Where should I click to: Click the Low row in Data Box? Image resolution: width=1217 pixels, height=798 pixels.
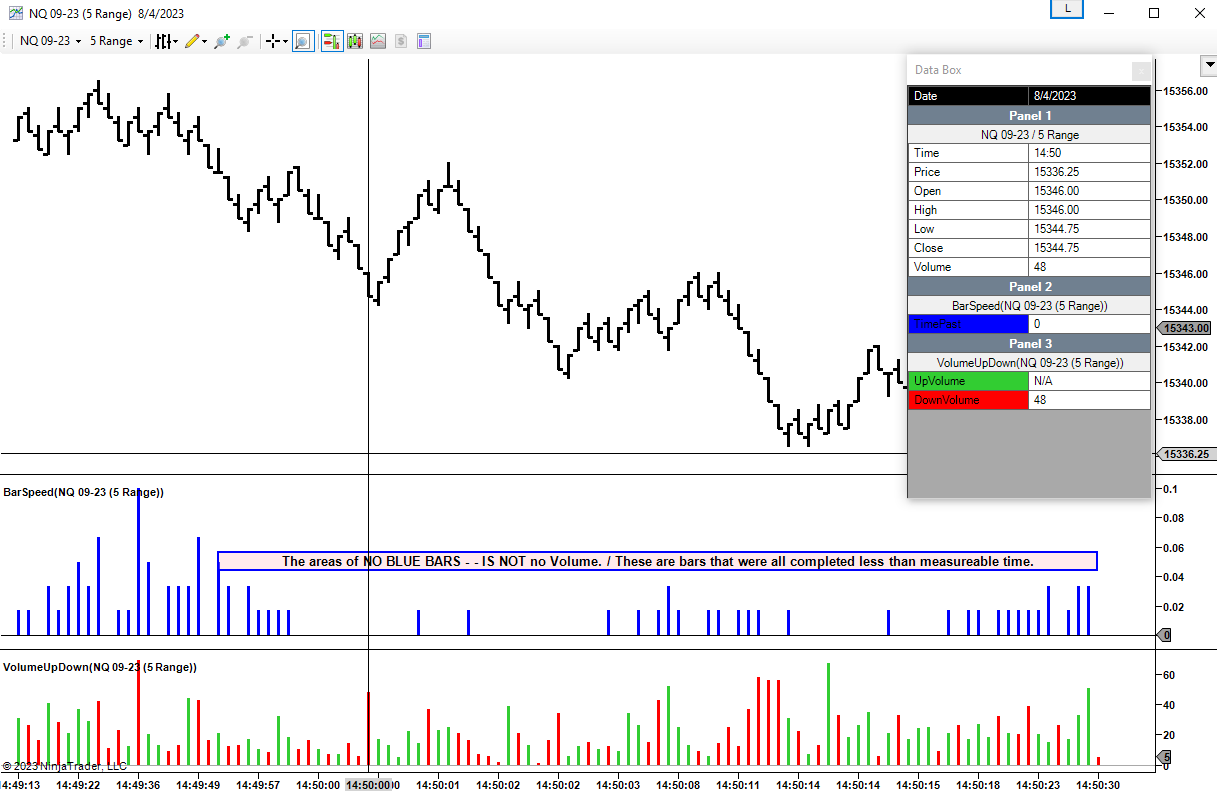coord(1030,229)
